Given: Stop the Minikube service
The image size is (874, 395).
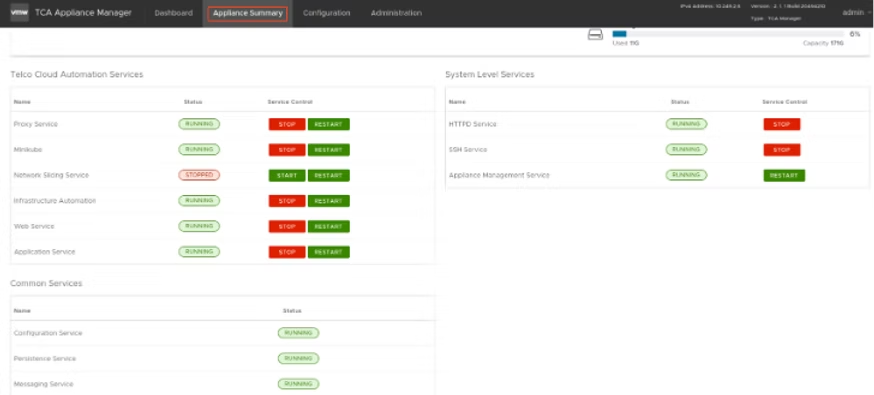Looking at the screenshot, I should tap(287, 150).
